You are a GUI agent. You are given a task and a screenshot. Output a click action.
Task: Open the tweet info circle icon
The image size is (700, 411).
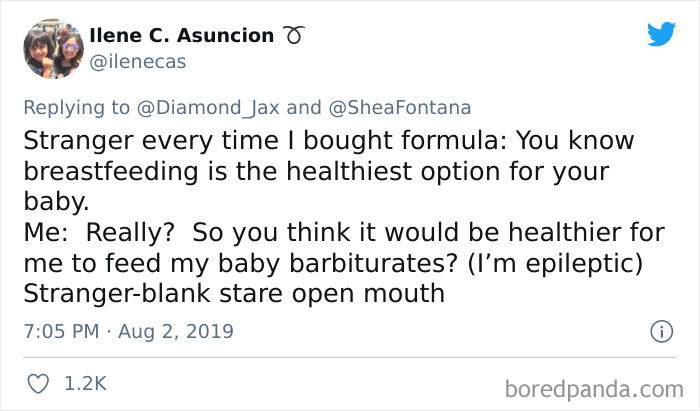(x=659, y=330)
